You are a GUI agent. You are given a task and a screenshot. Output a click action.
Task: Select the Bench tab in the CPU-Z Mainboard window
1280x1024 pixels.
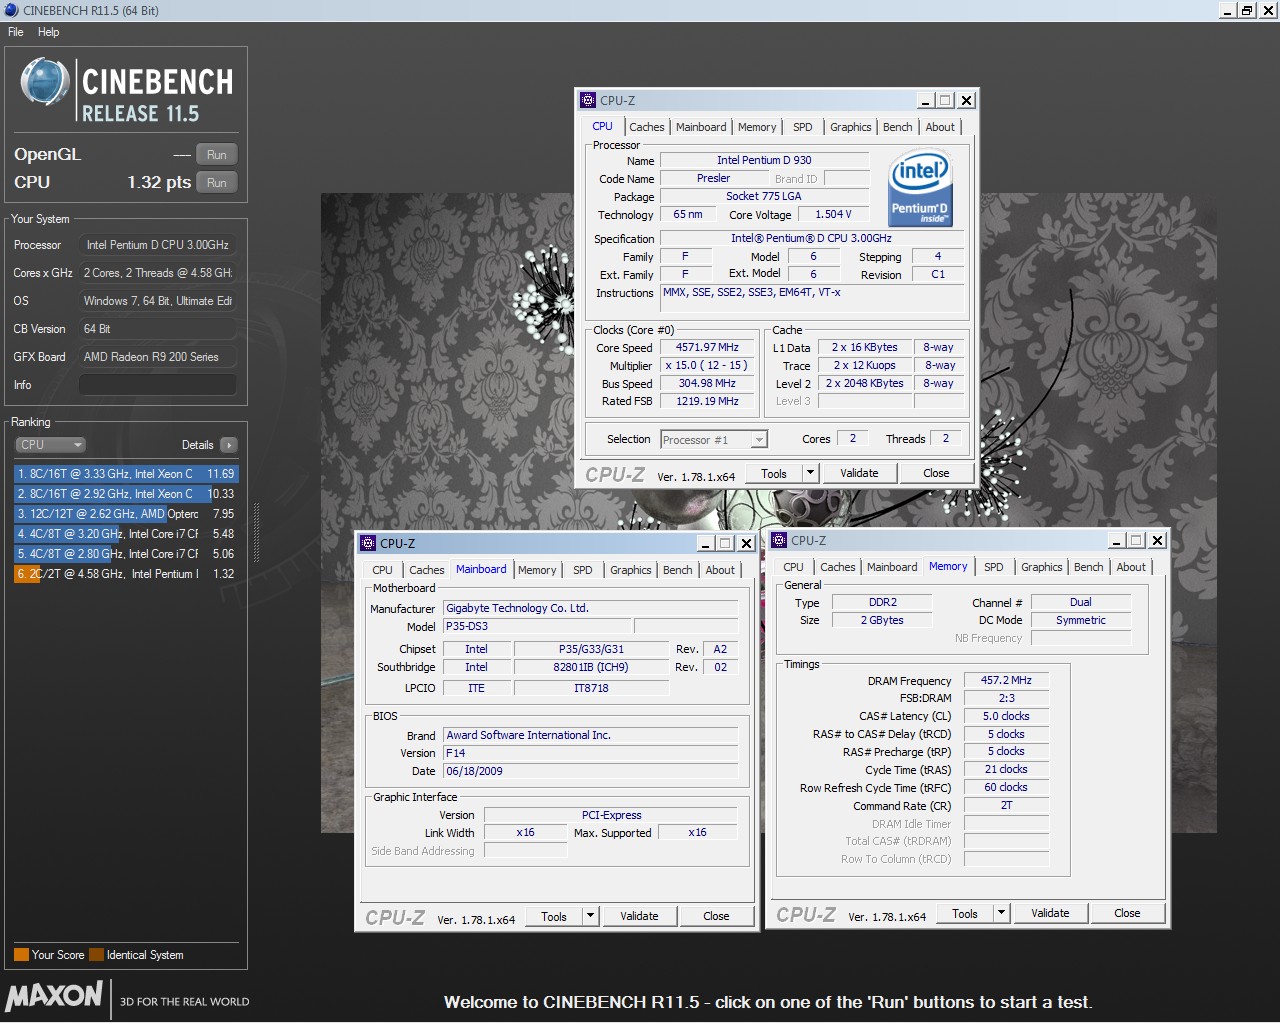click(x=678, y=570)
